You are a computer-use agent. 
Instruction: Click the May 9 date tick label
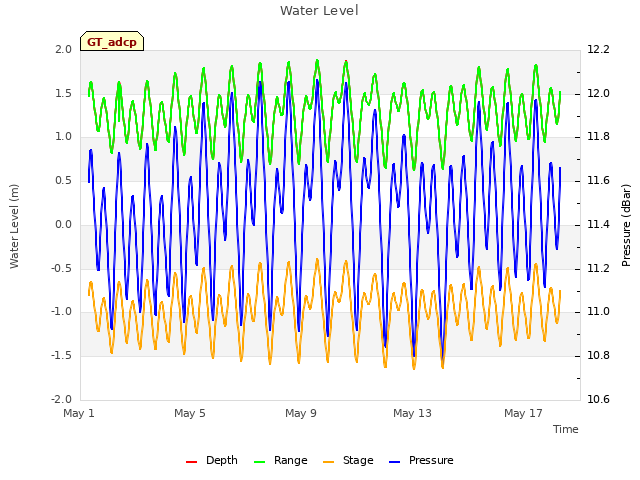pyautogui.click(x=301, y=413)
